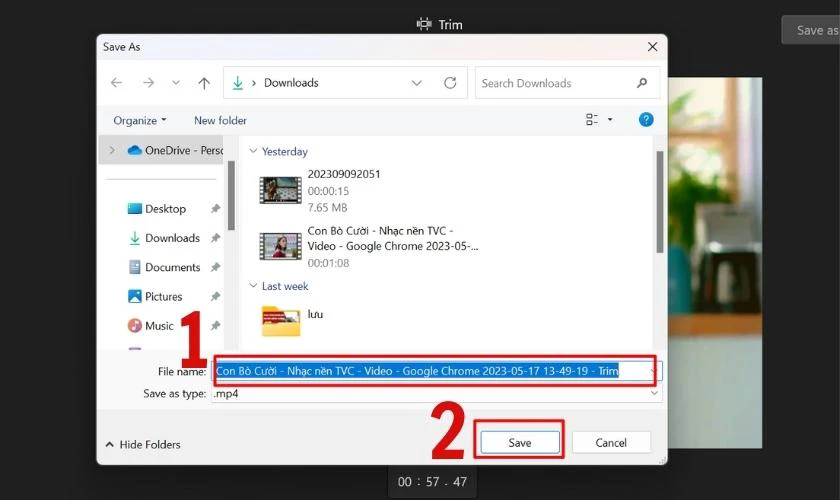Click the pin icon next to Documents
The height and width of the screenshot is (500, 840).
point(215,267)
